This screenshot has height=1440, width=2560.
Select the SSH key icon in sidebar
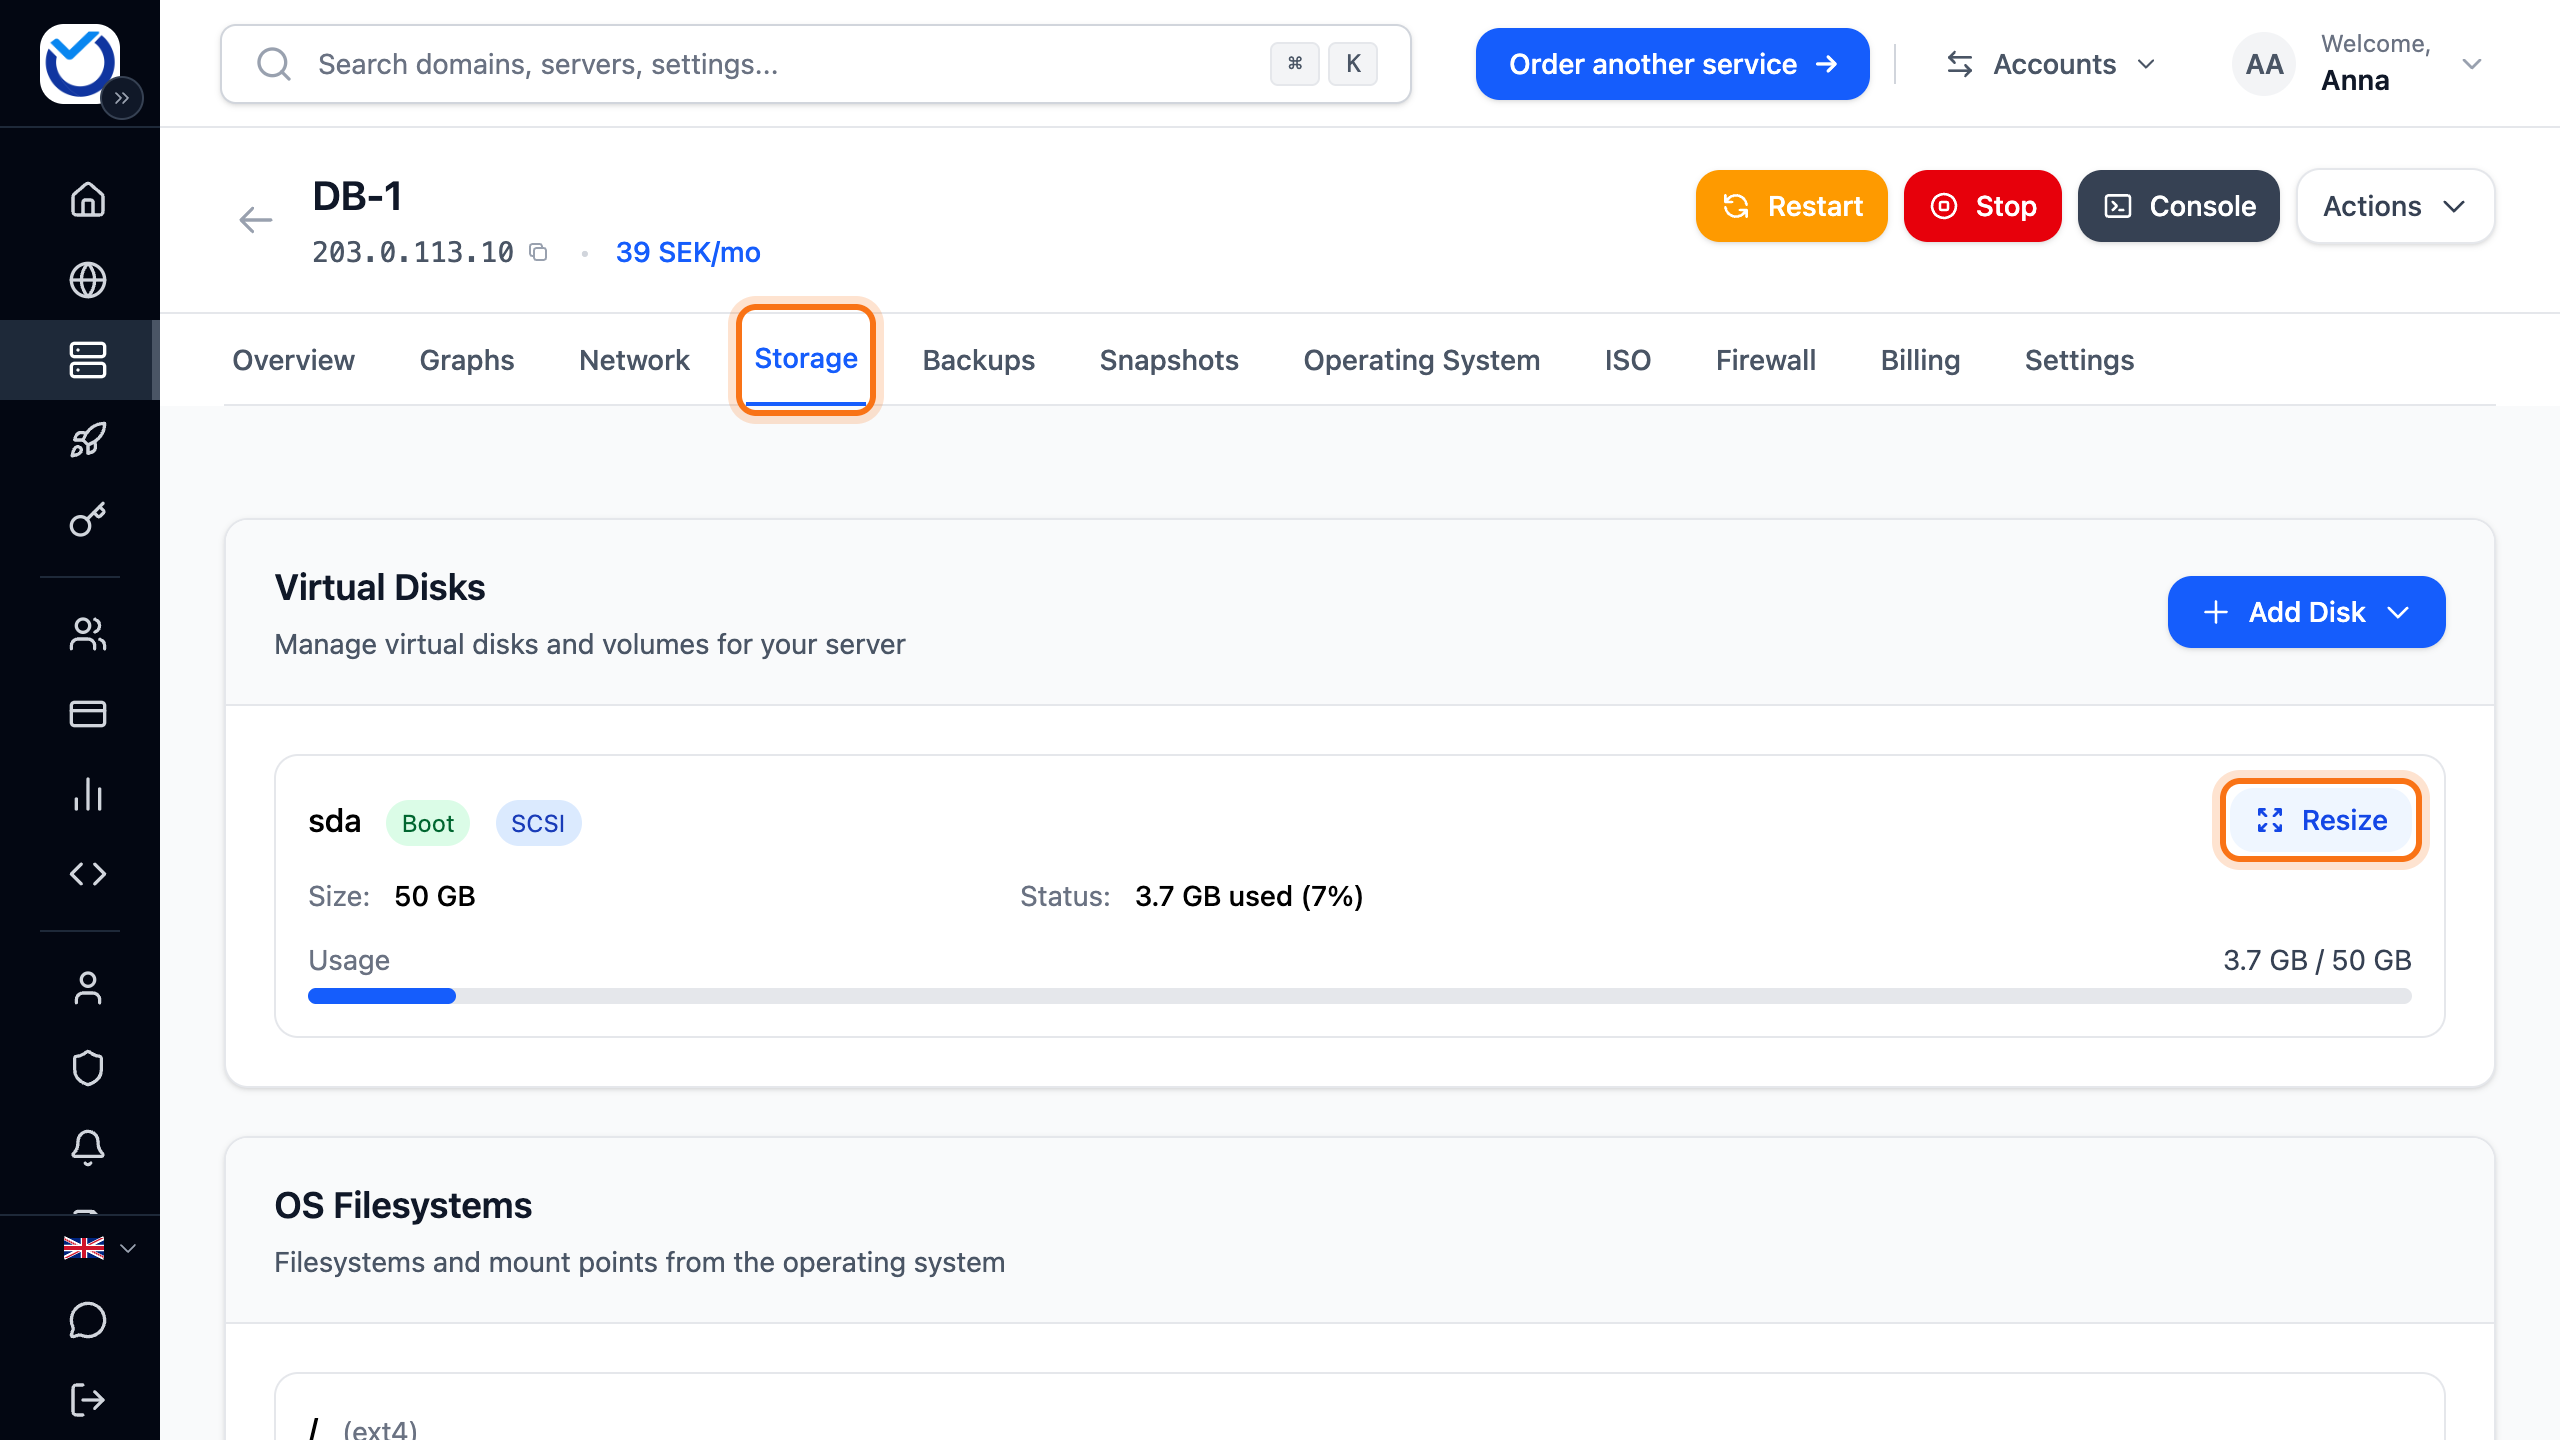(x=88, y=520)
